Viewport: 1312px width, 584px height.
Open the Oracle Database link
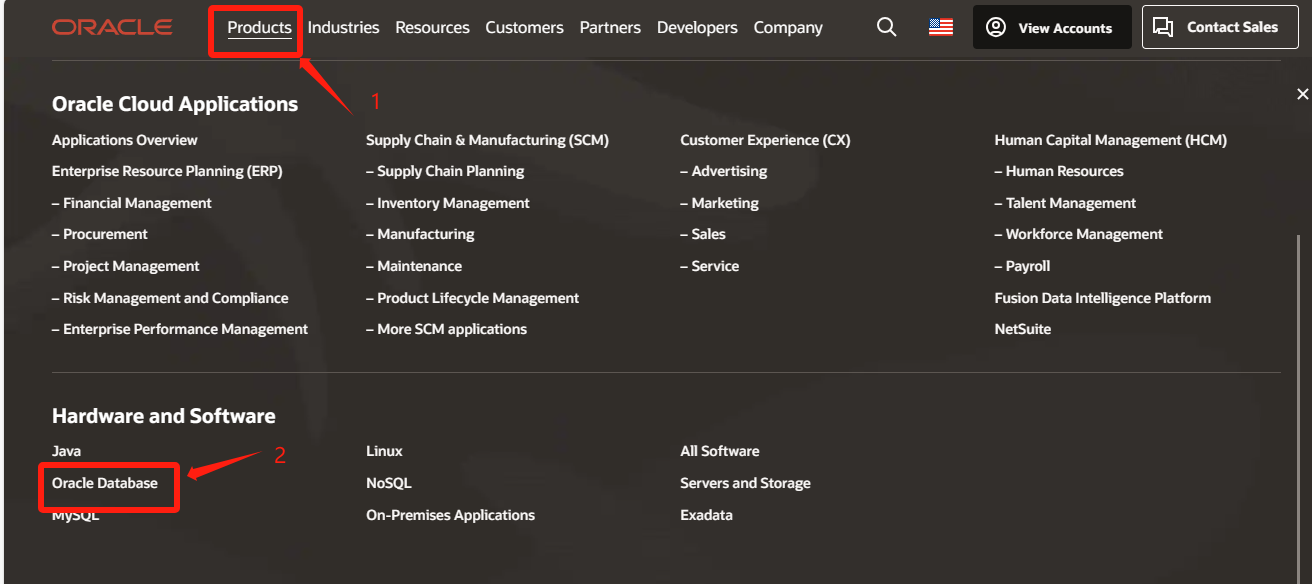[x=105, y=483]
